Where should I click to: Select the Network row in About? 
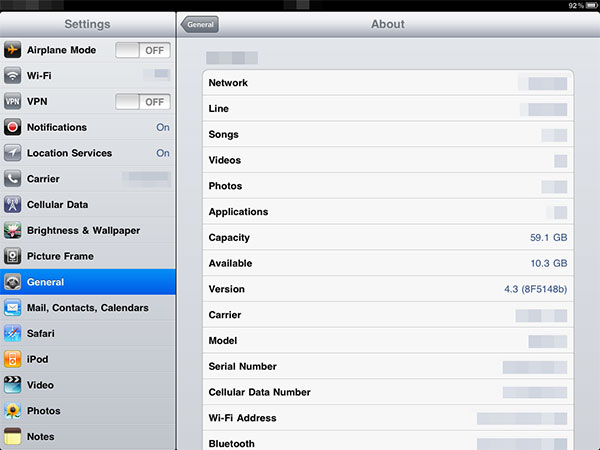point(388,83)
